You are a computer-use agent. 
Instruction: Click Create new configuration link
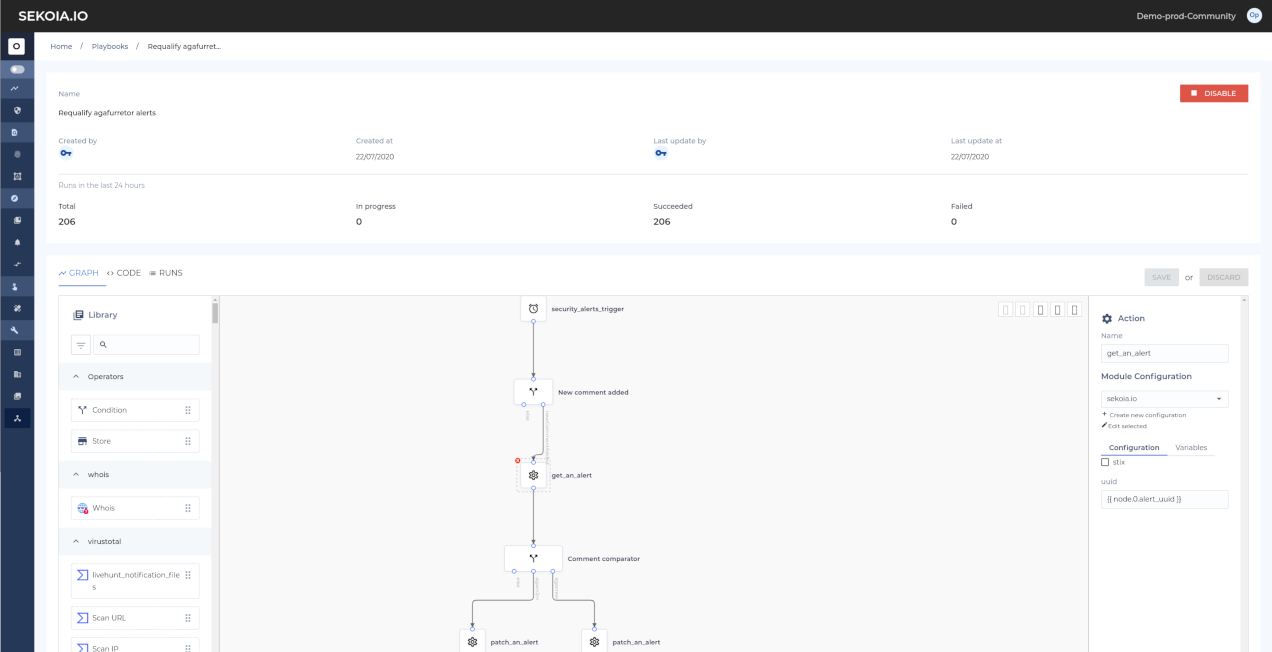click(1144, 415)
